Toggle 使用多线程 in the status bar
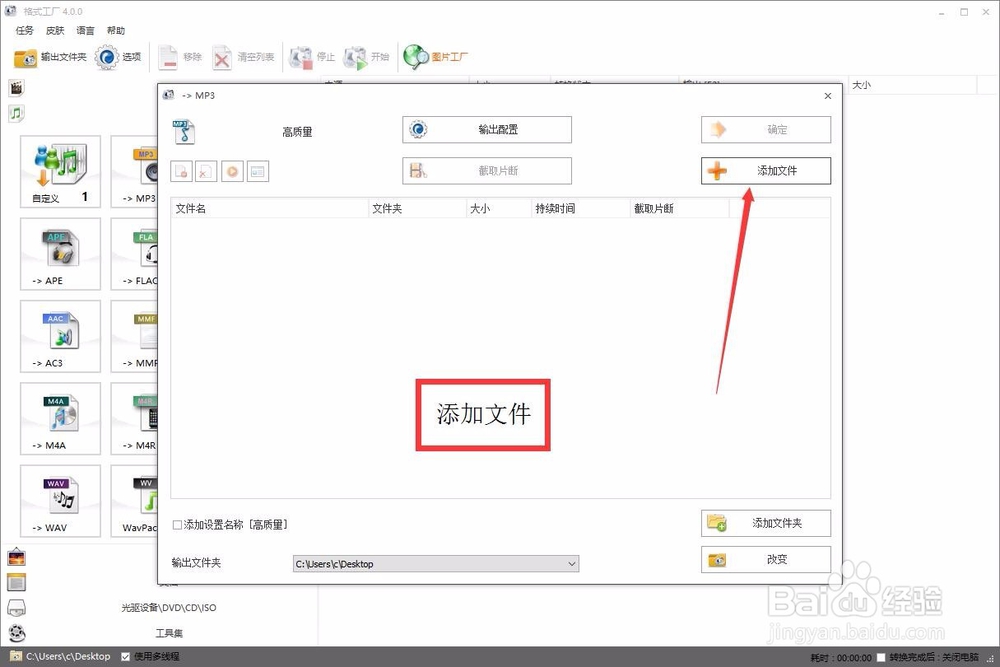Viewport: 1000px width, 667px height. tap(123, 658)
